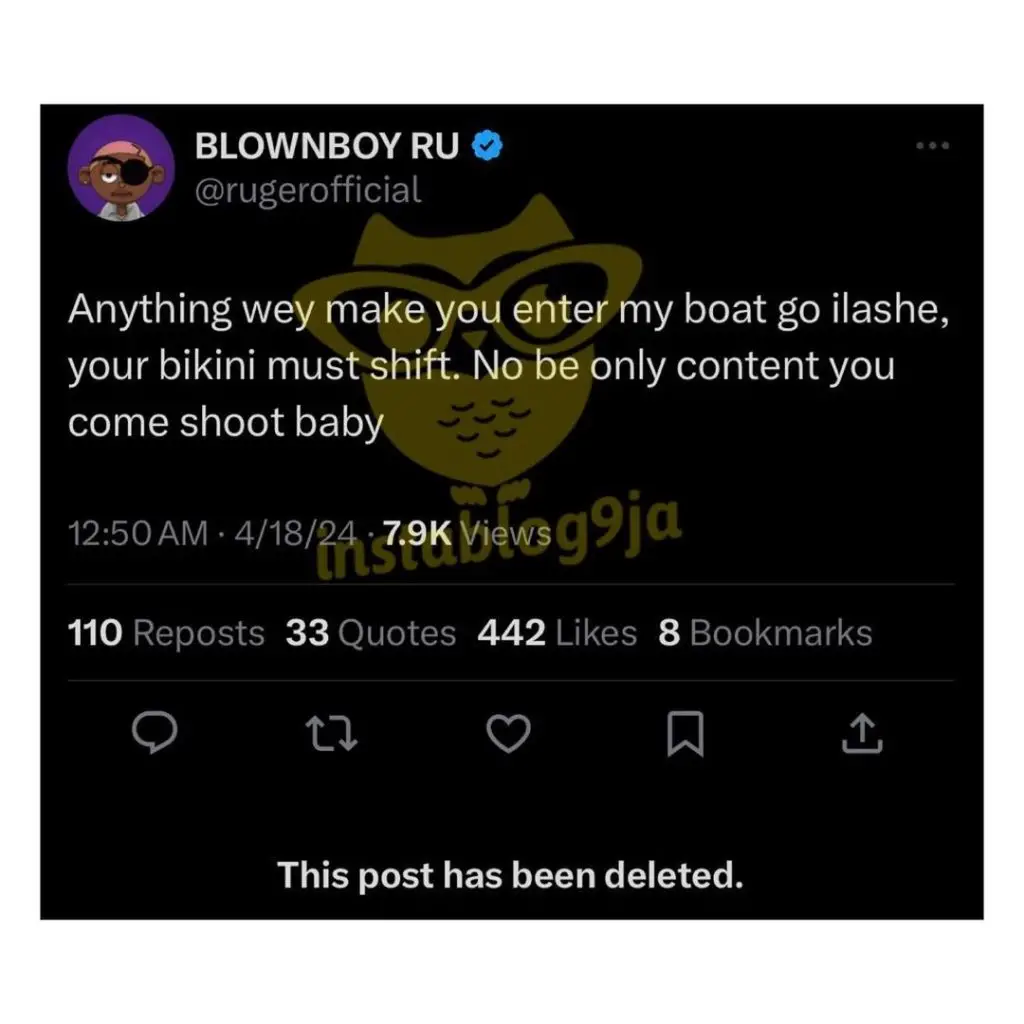Click the 'This post has been deleted' notice
The image size is (1024, 1024).
(x=511, y=875)
